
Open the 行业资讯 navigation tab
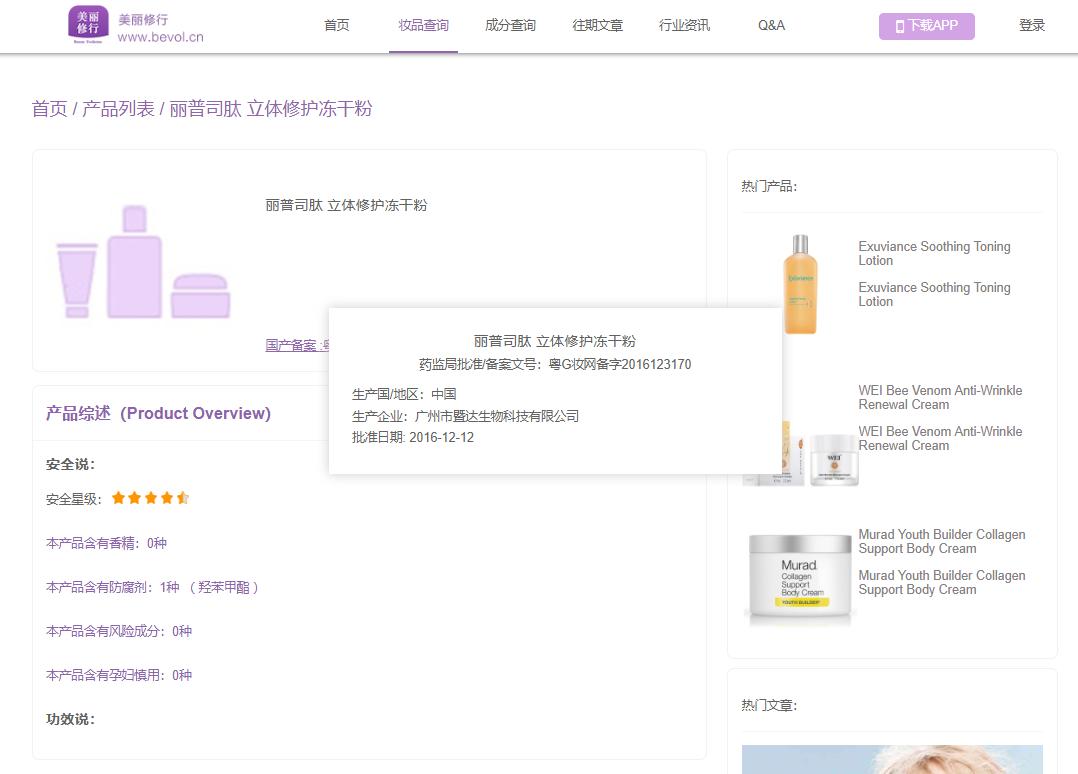pyautogui.click(x=684, y=25)
